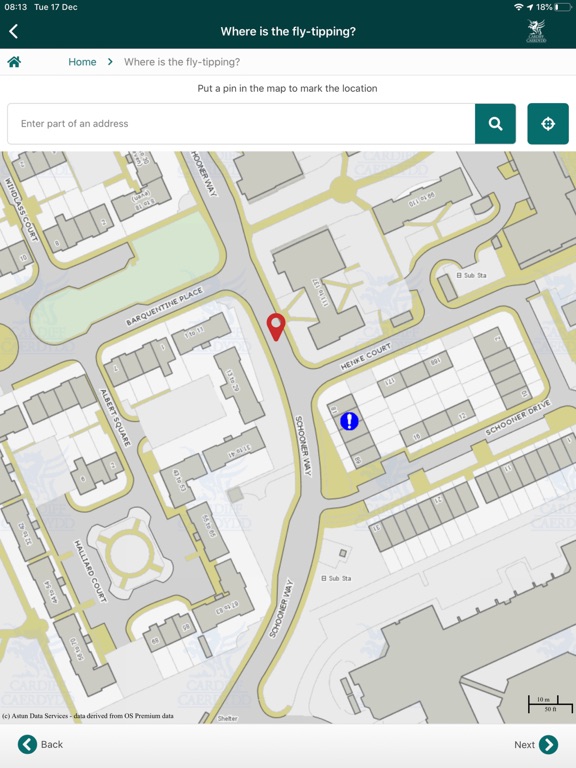Tap the Wi-Fi icon in status bar
Viewport: 576px width, 768px height.
point(518,7)
